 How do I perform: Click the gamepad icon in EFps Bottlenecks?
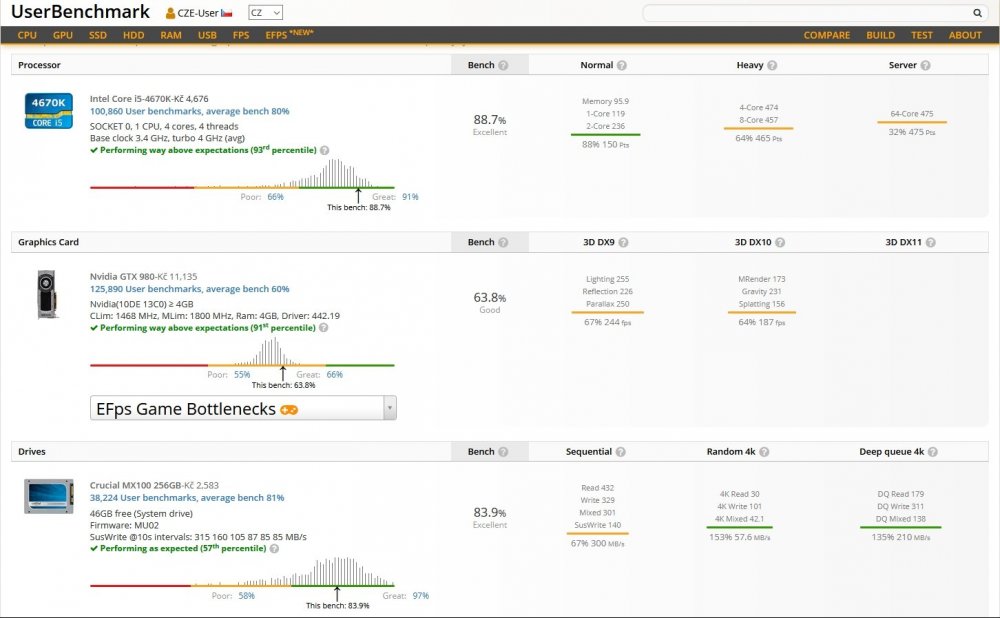[289, 410]
